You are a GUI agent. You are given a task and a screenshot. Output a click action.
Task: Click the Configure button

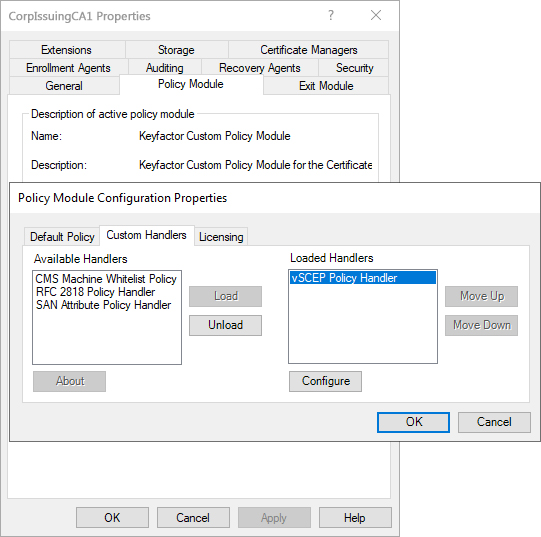point(325,381)
